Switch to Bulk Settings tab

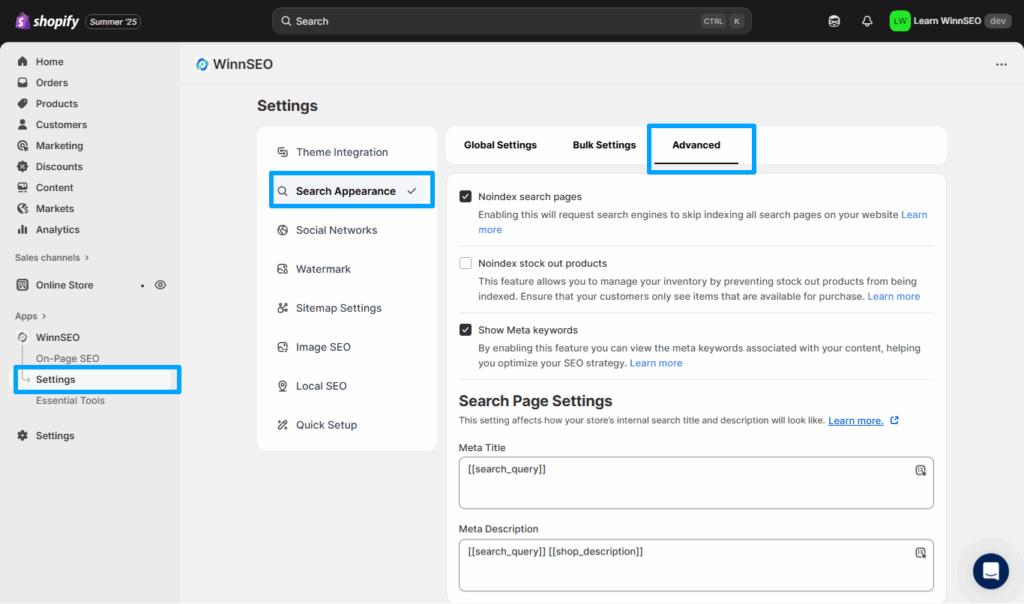click(604, 145)
